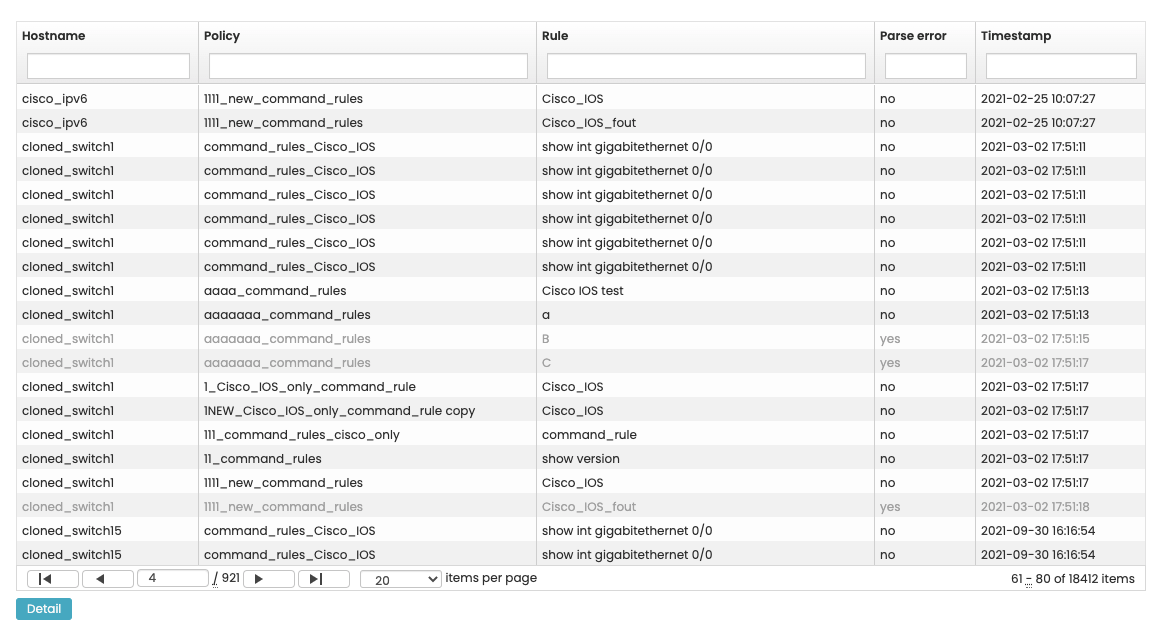Click the Timestamp filter input
Viewport: 1162px width, 642px height.
click(x=1061, y=66)
